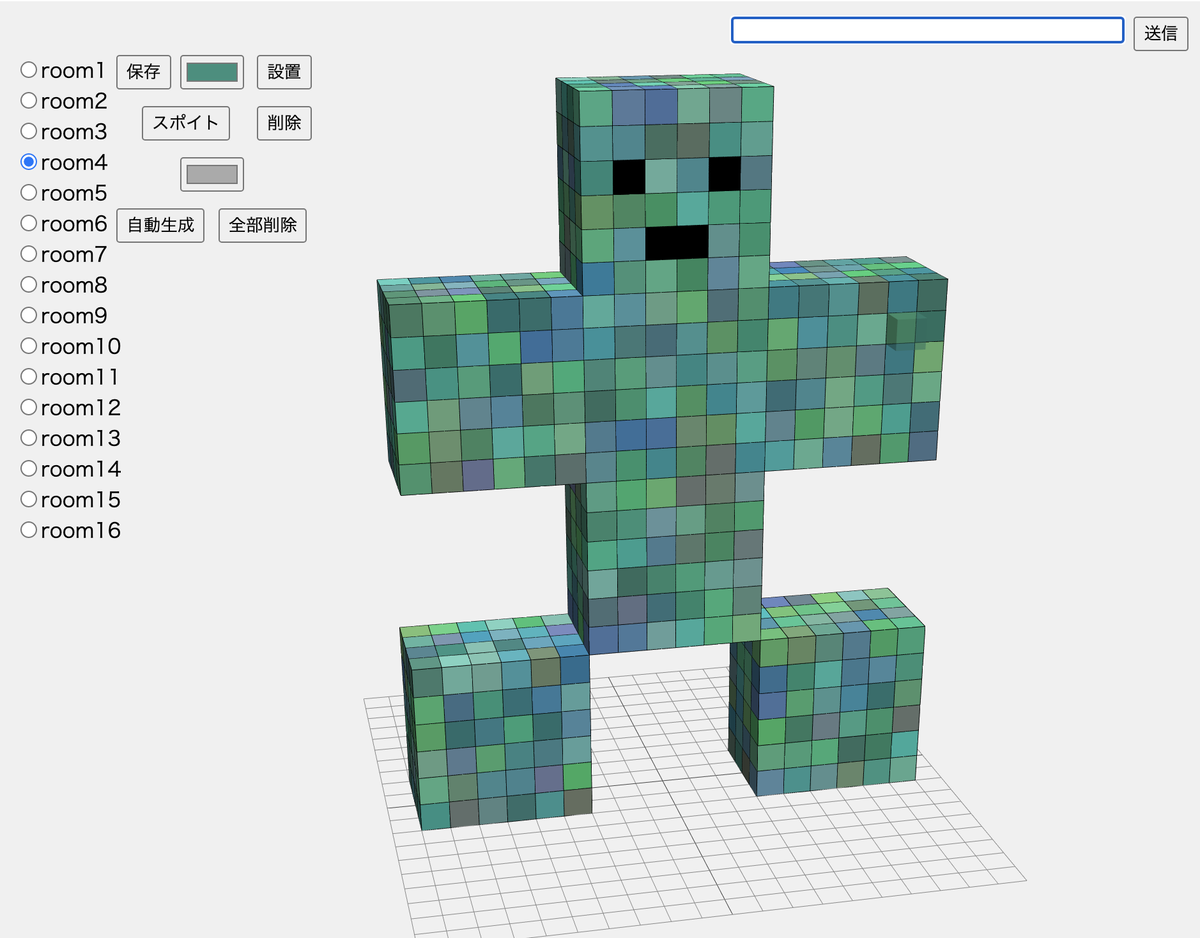Click the figure's black mouth blocks
1200x938 pixels.
point(677,241)
